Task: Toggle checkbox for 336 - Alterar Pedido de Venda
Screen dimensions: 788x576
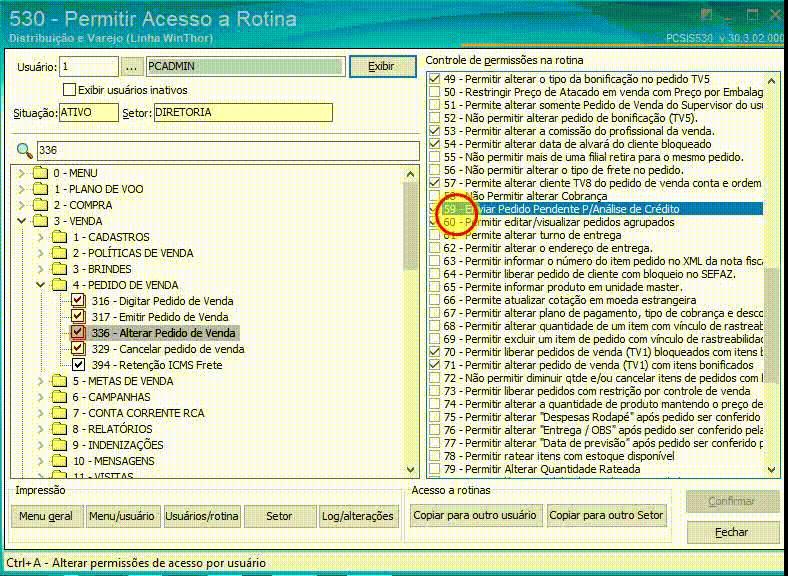Action: tap(78, 333)
